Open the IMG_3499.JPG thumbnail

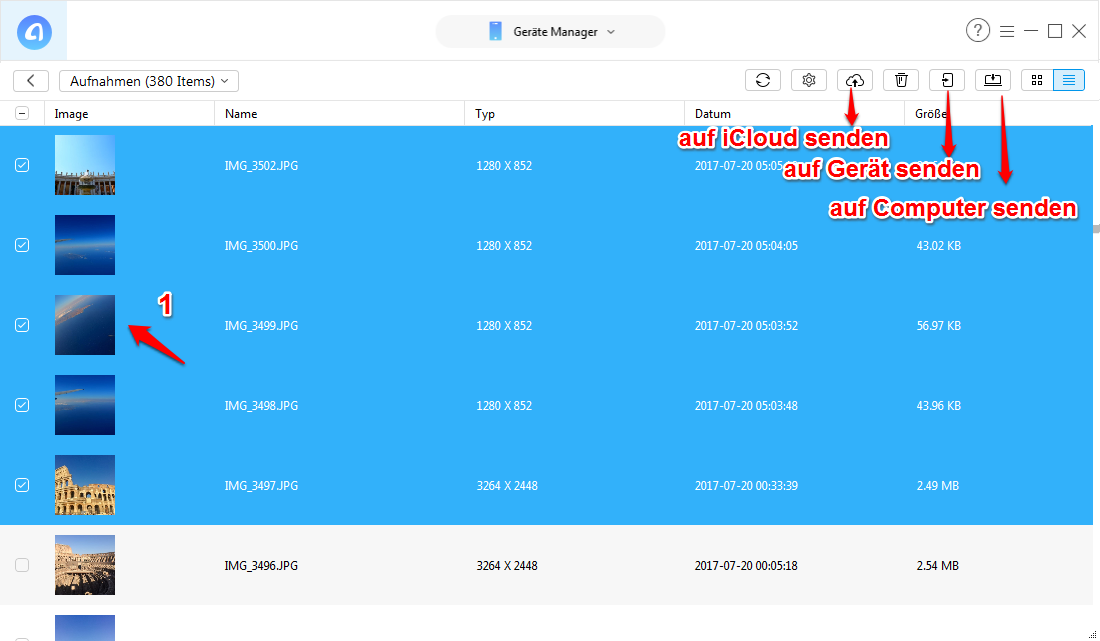[x=85, y=325]
